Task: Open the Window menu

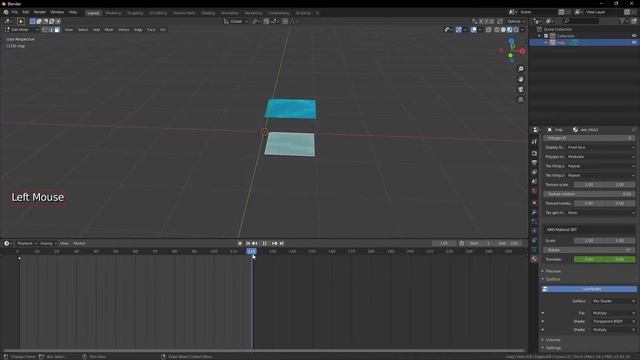Action: 57,12
